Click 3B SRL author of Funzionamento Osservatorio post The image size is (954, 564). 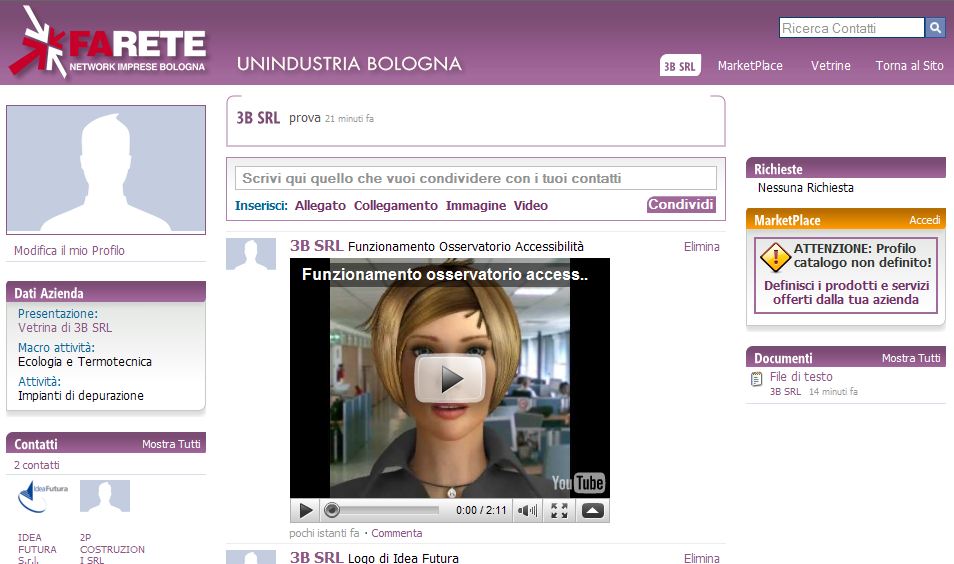(316, 246)
